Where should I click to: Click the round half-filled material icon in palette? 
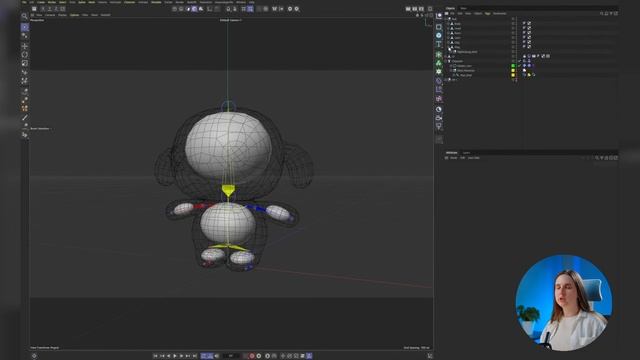(439, 109)
